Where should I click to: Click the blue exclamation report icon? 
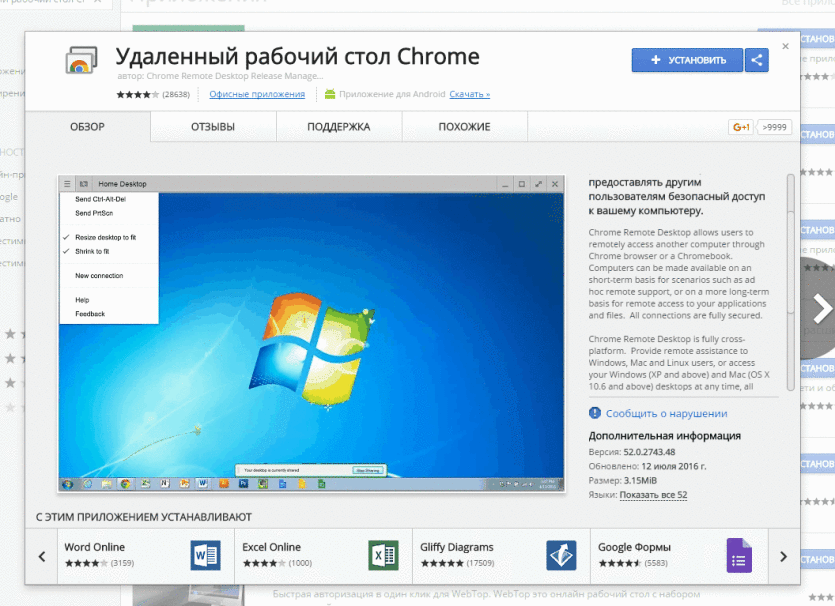pos(595,413)
